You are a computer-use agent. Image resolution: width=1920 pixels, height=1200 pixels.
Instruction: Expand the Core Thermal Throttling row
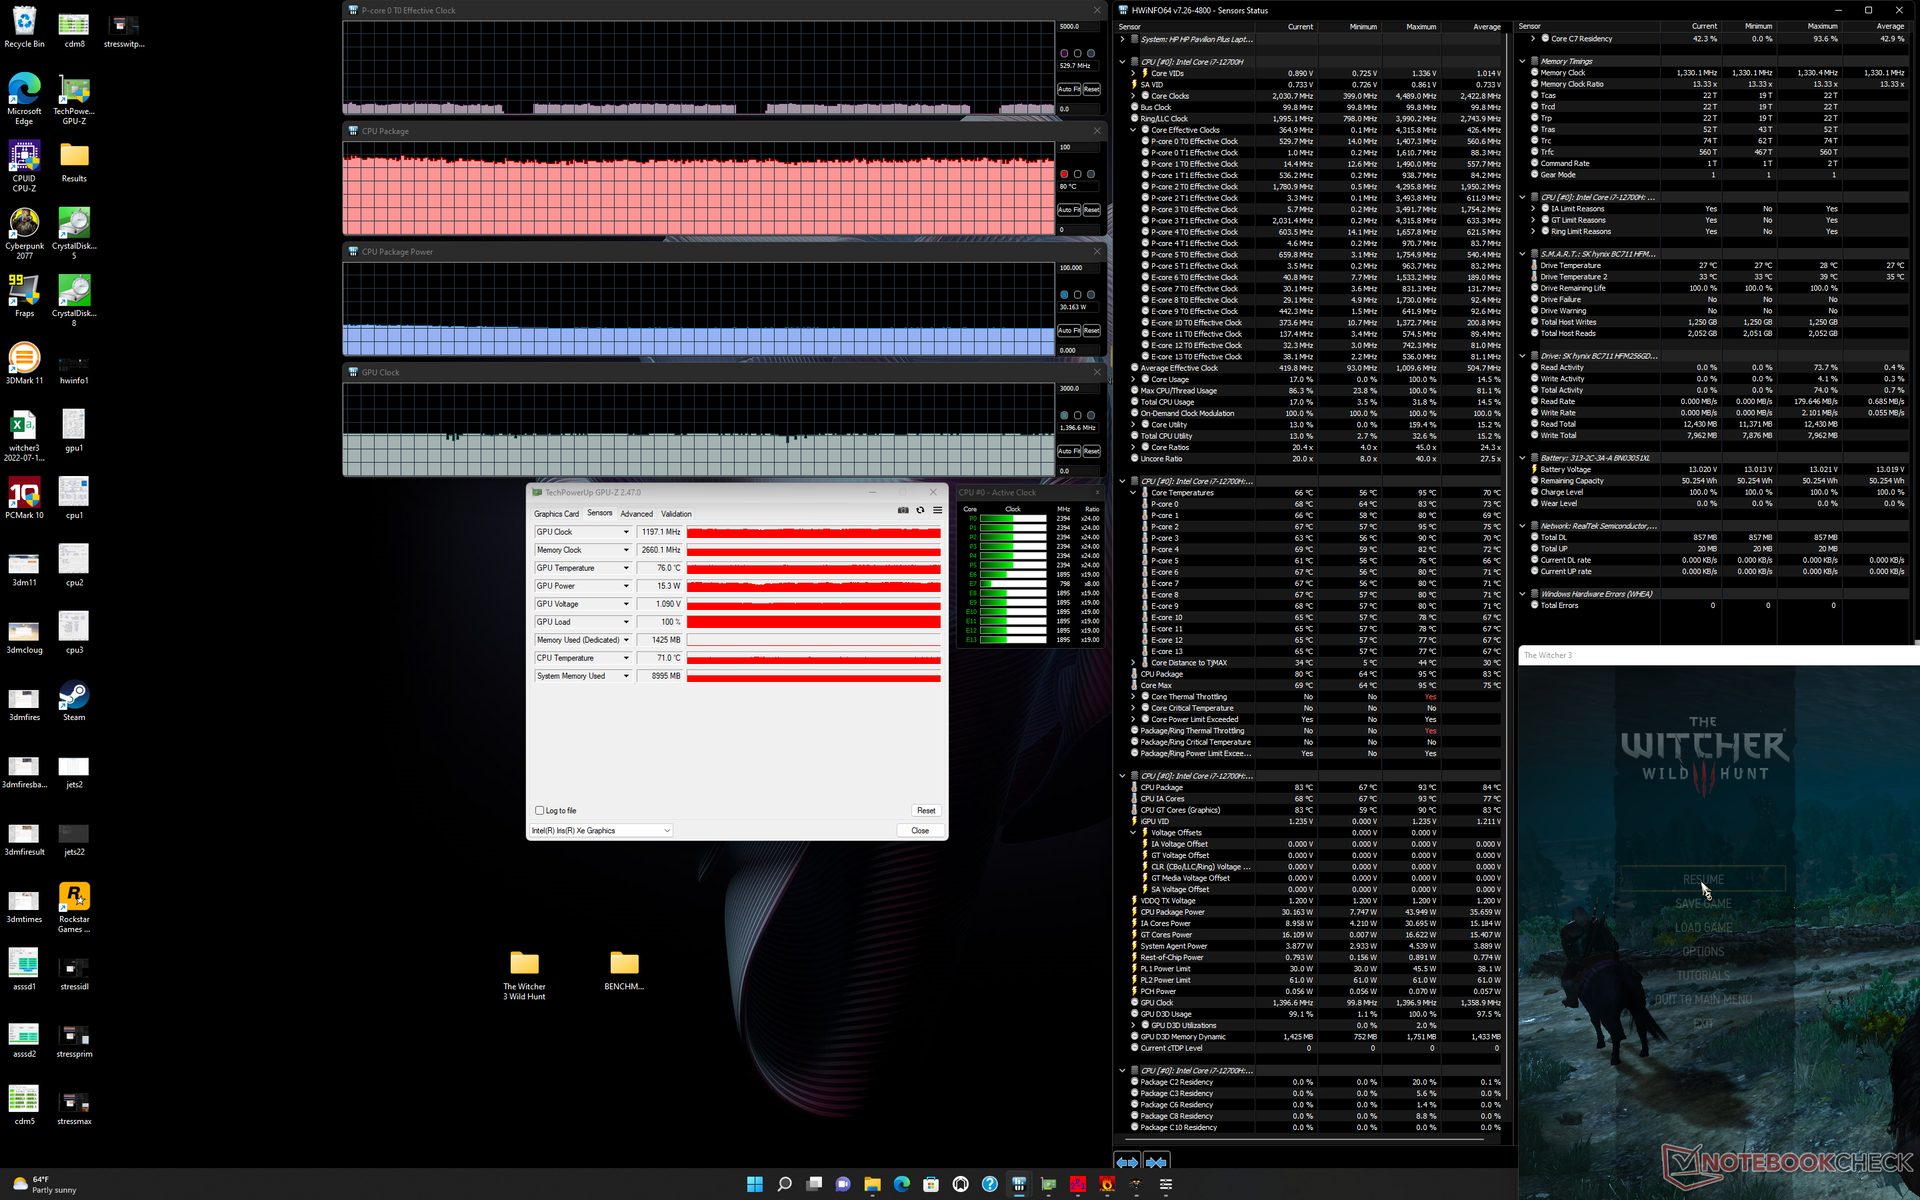click(1133, 697)
